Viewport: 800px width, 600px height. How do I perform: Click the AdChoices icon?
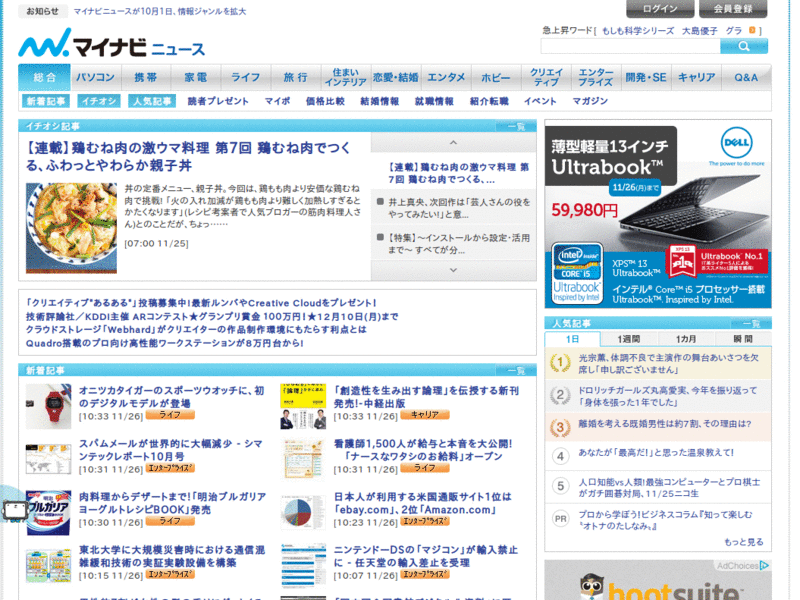pyautogui.click(x=764, y=565)
